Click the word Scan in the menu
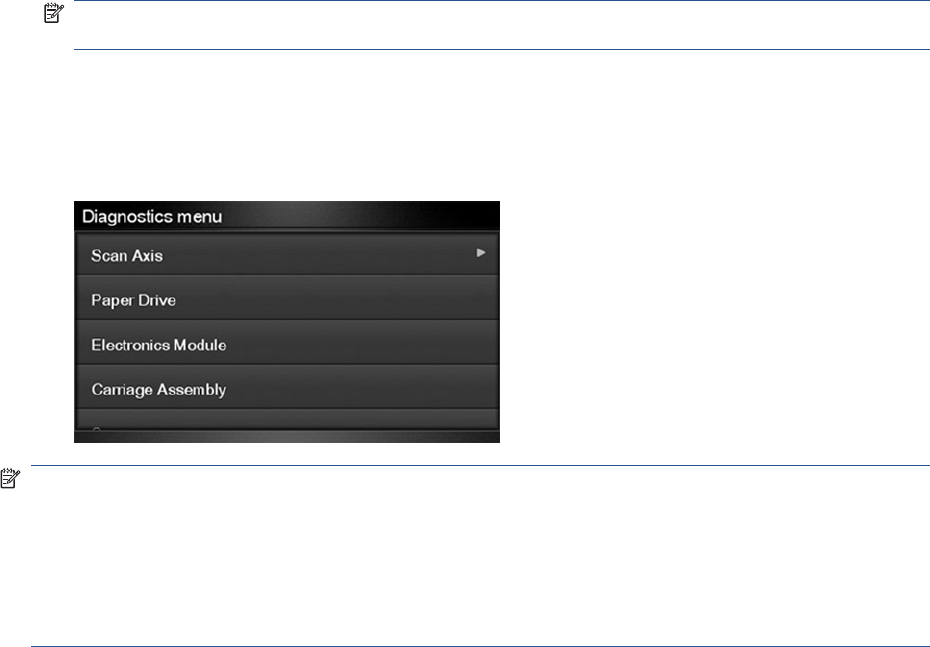 click(110, 256)
